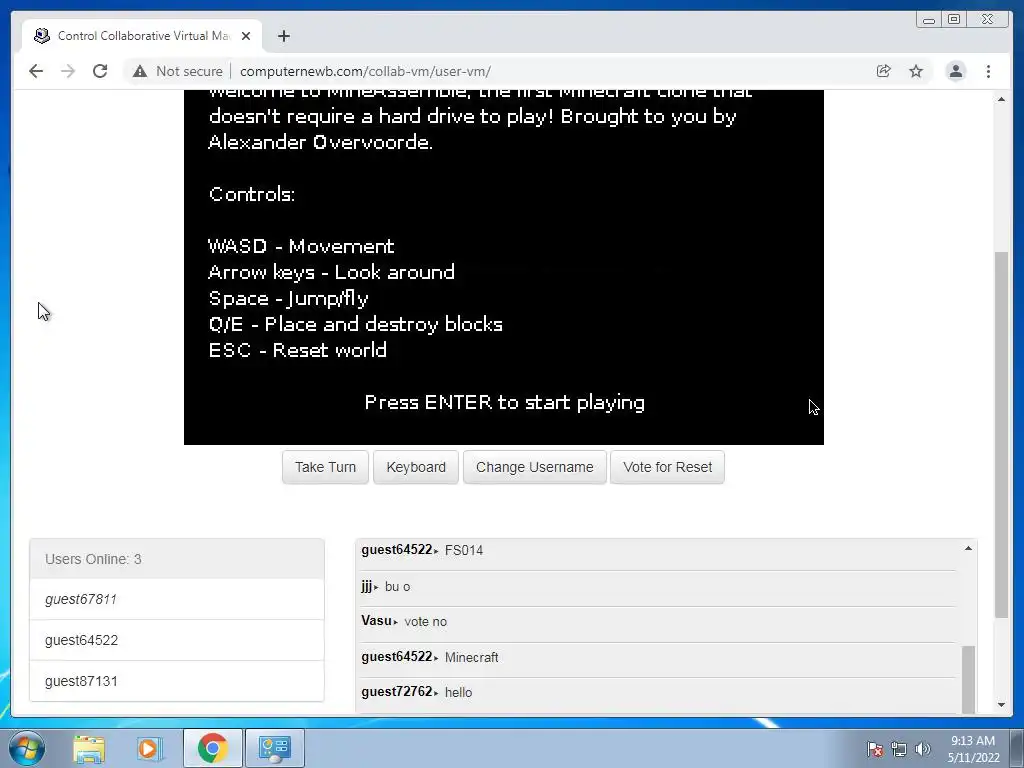Screen dimensions: 1024x768
Task: Click the Action Center flag tray icon
Action: 874,749
